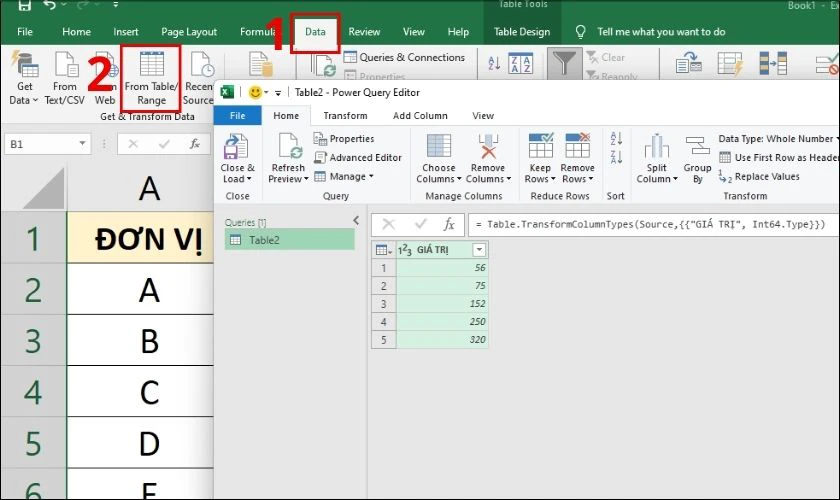Select Excel row 3 header

[33, 341]
